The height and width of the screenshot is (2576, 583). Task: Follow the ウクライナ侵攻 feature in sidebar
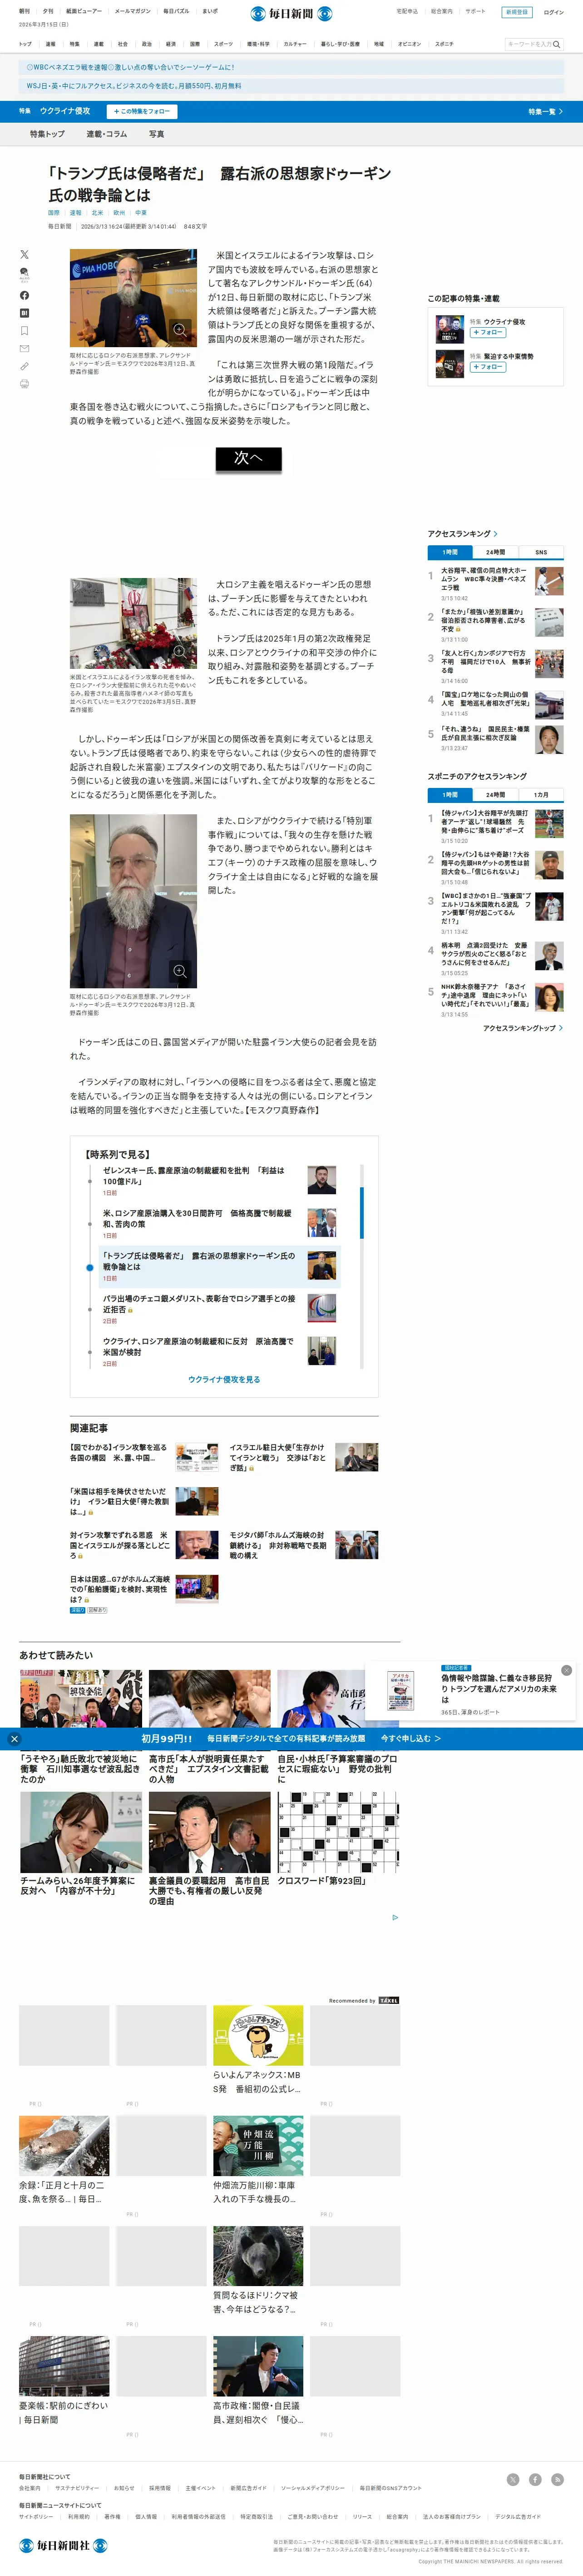pos(488,332)
